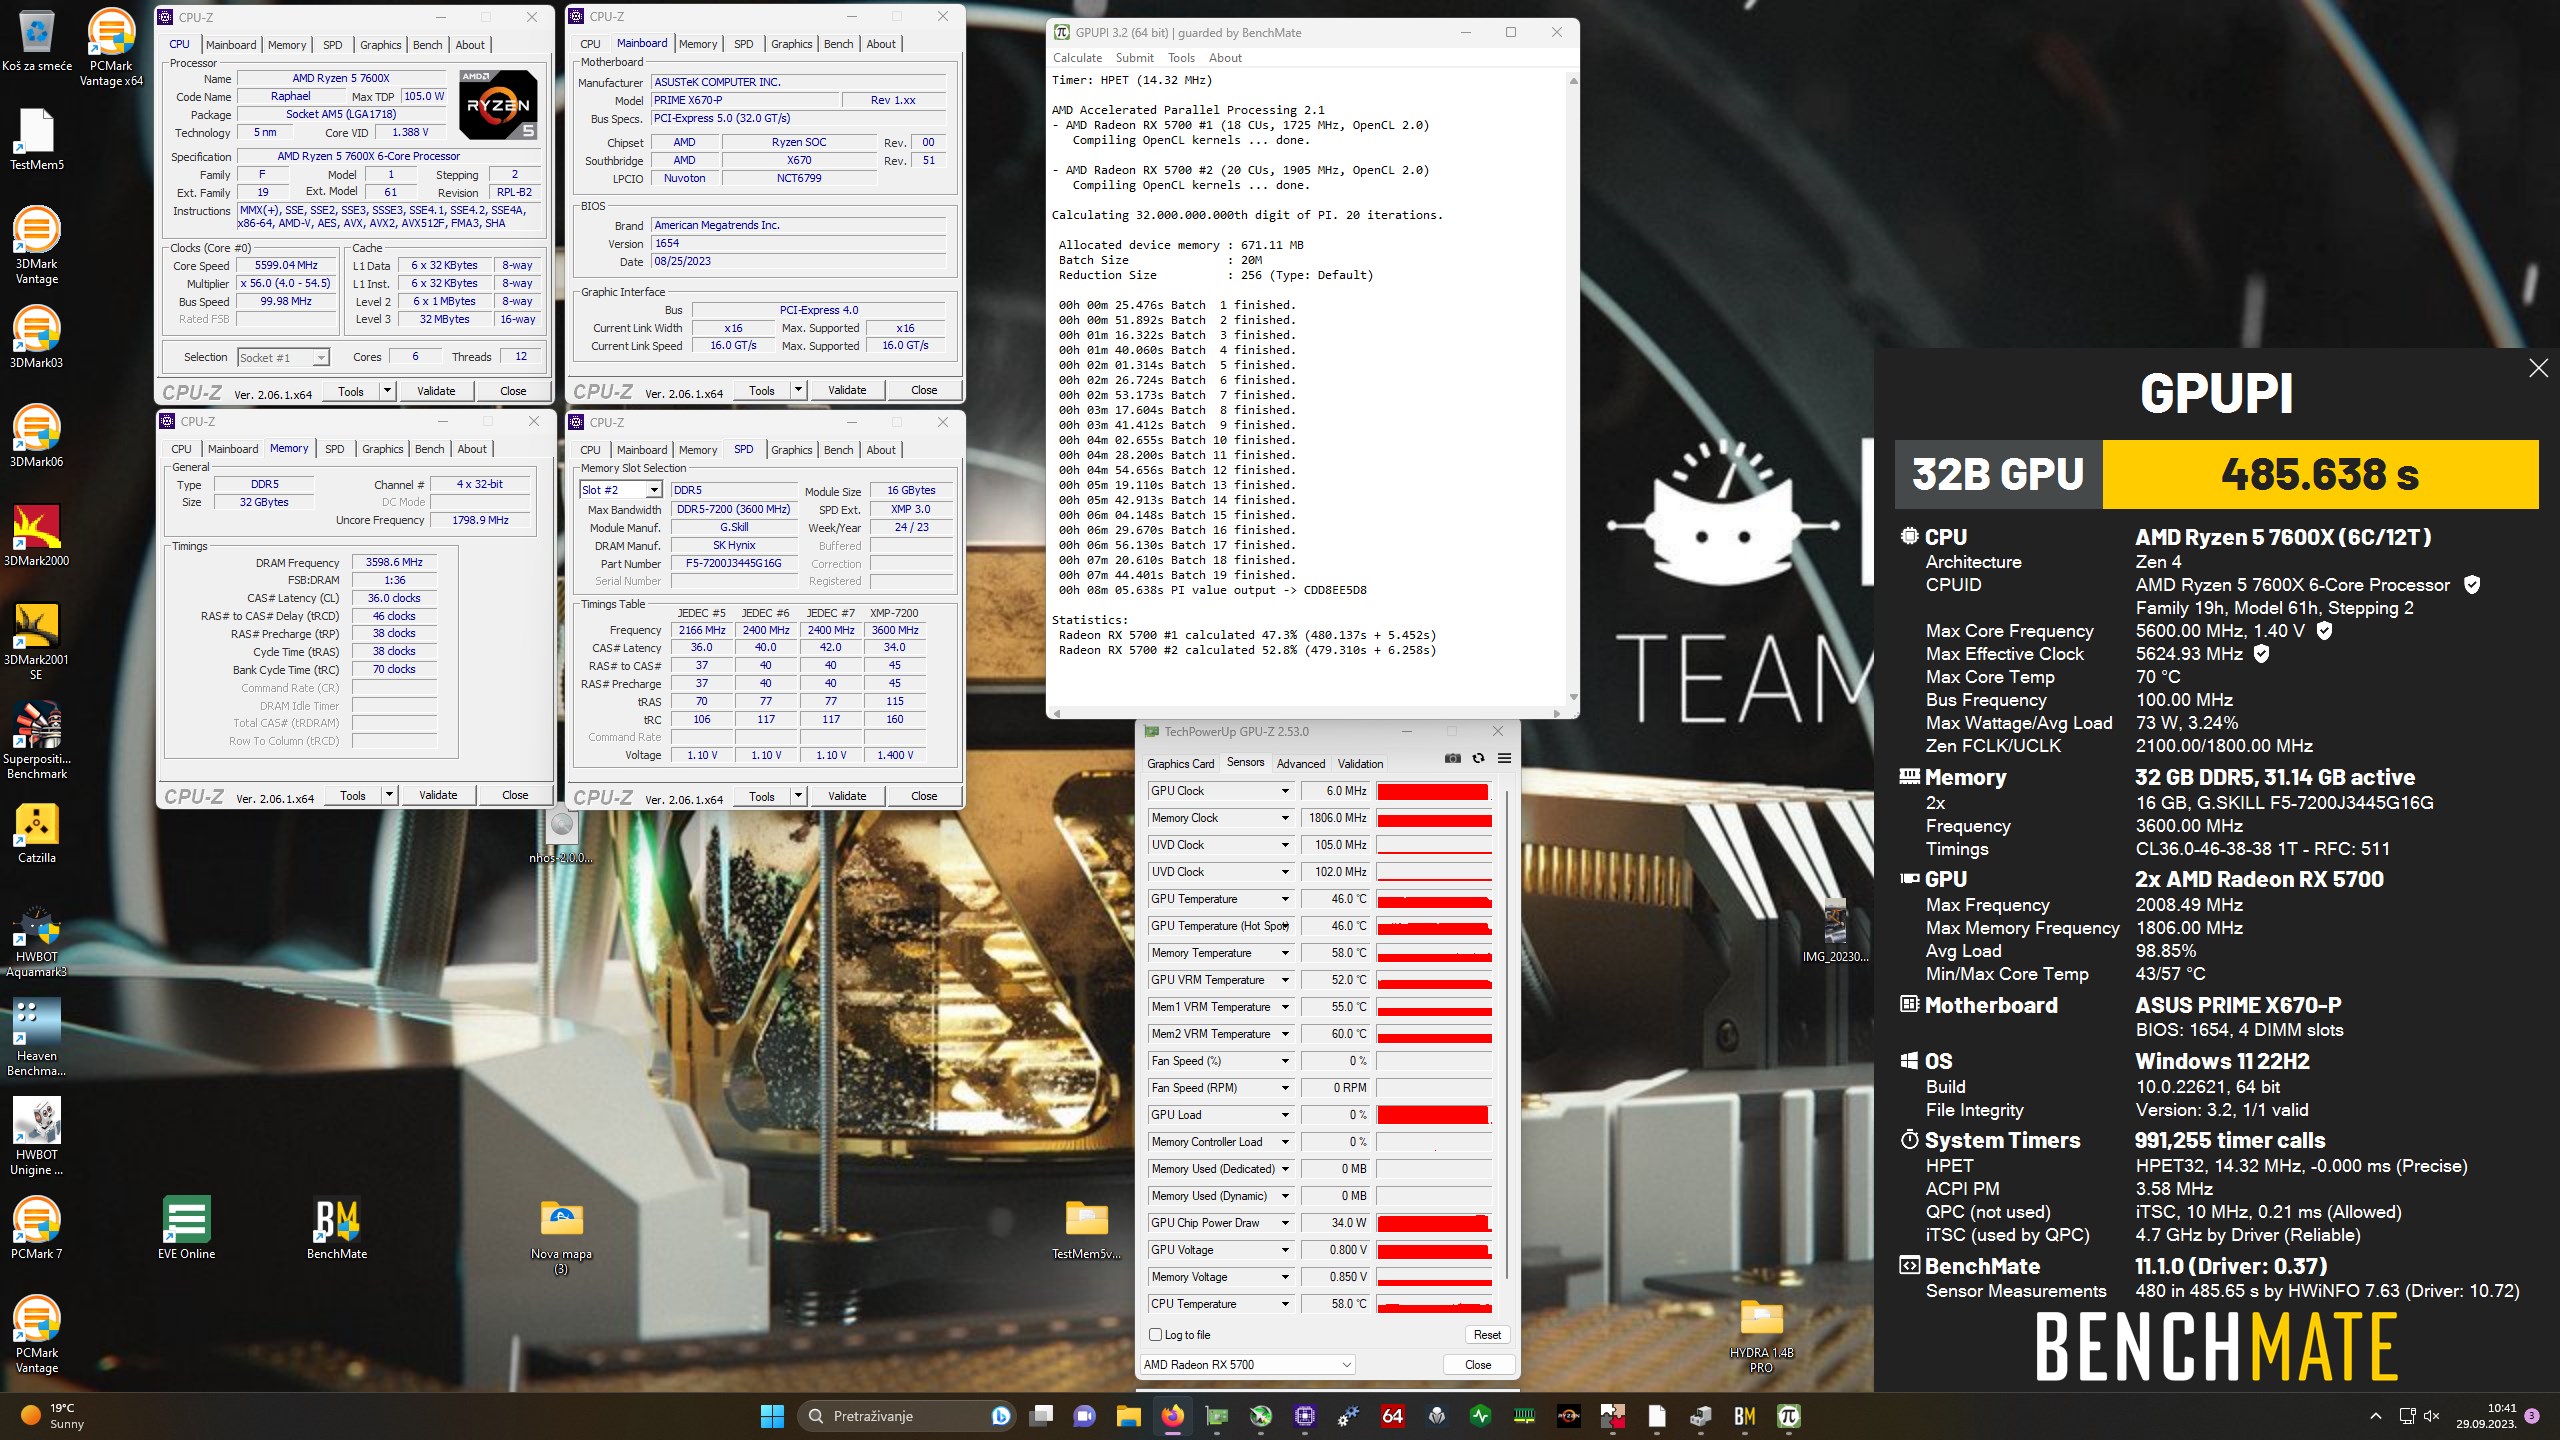Open the 3DMark2000 desktop shortcut
This screenshot has height=1440, width=2560.
[x=36, y=535]
